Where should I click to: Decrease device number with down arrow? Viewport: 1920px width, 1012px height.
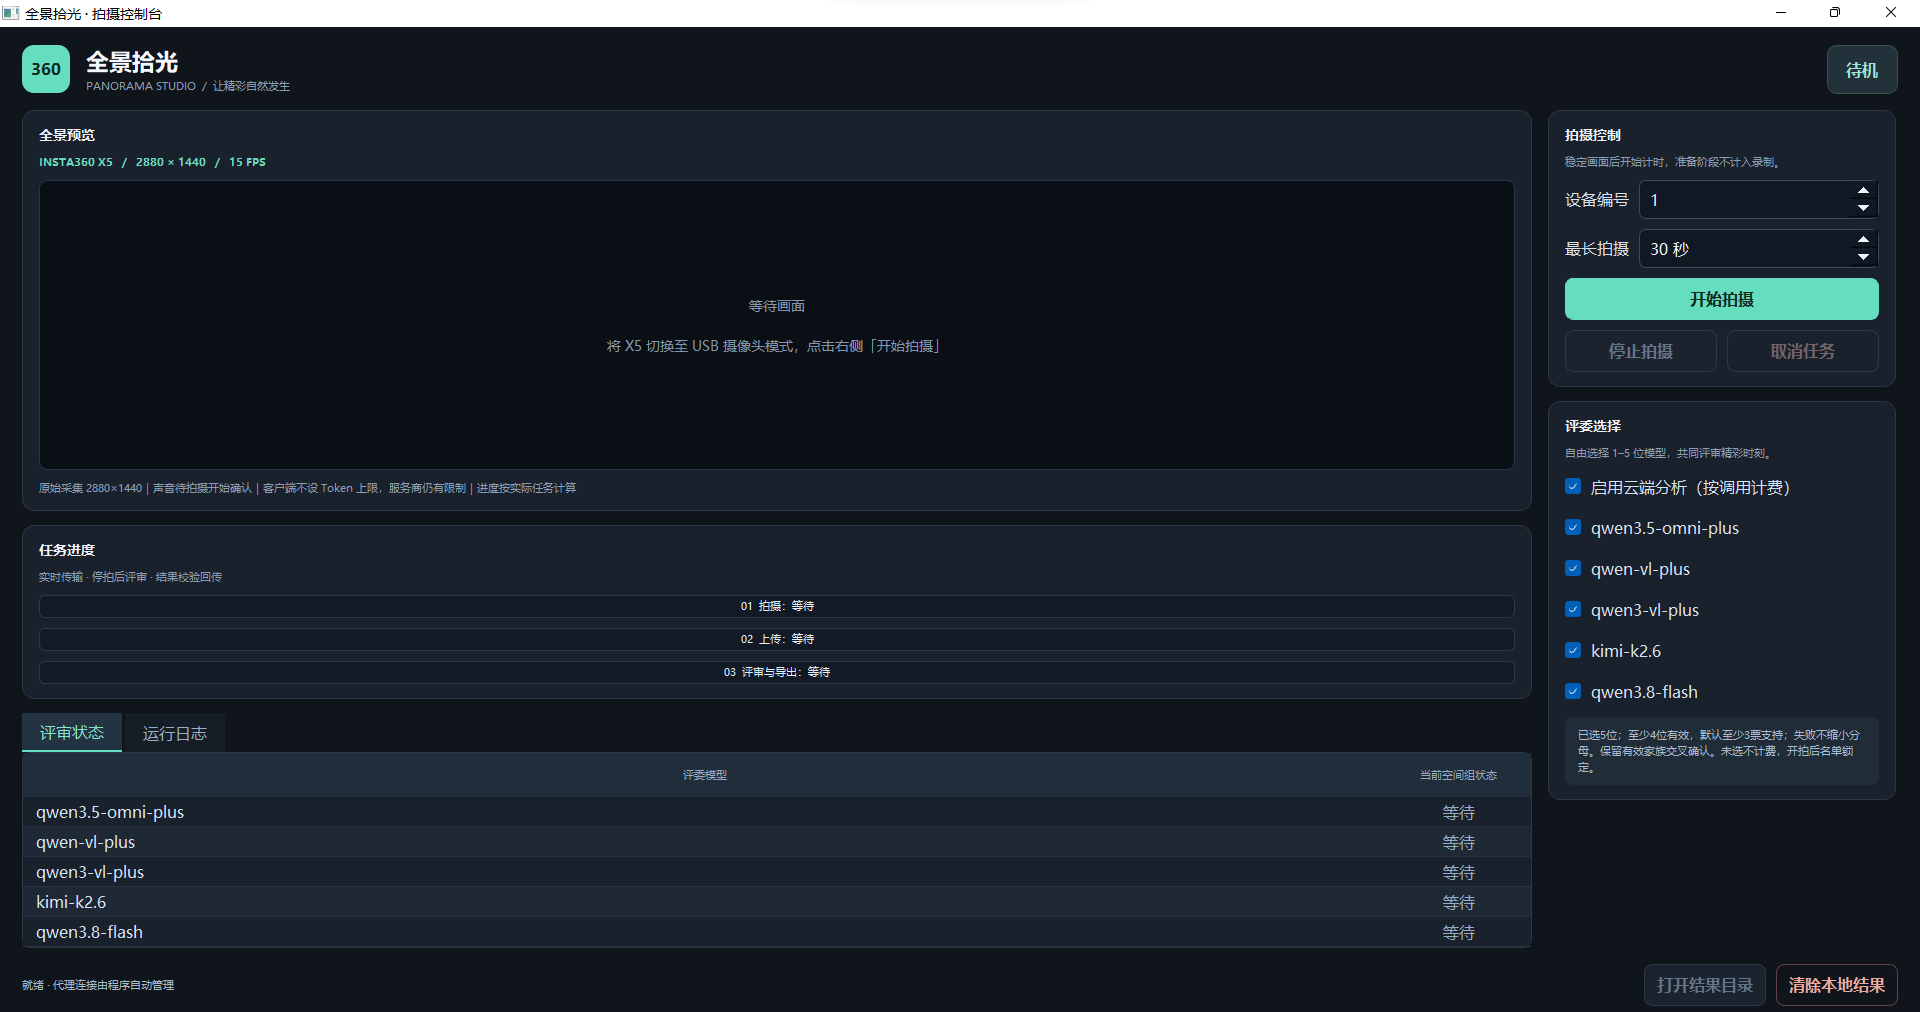[1862, 208]
